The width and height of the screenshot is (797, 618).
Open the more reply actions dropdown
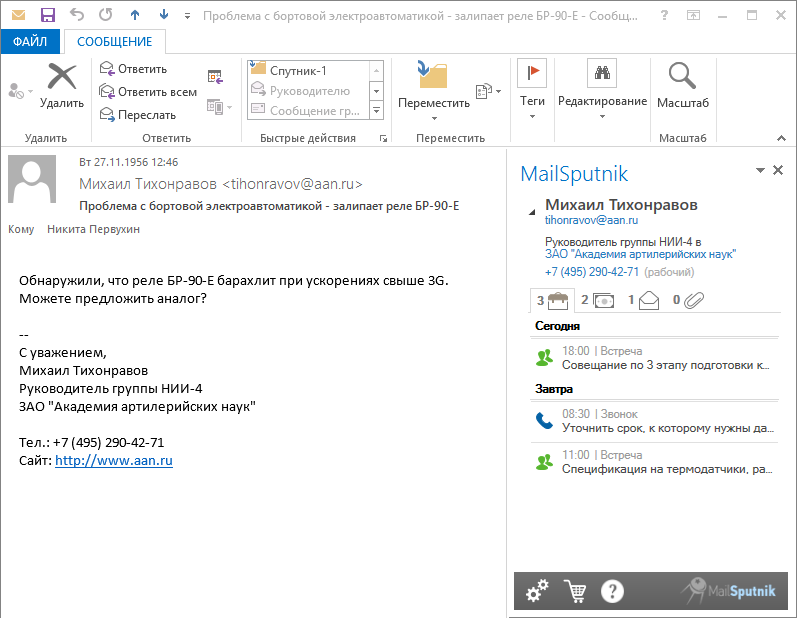(x=220, y=107)
